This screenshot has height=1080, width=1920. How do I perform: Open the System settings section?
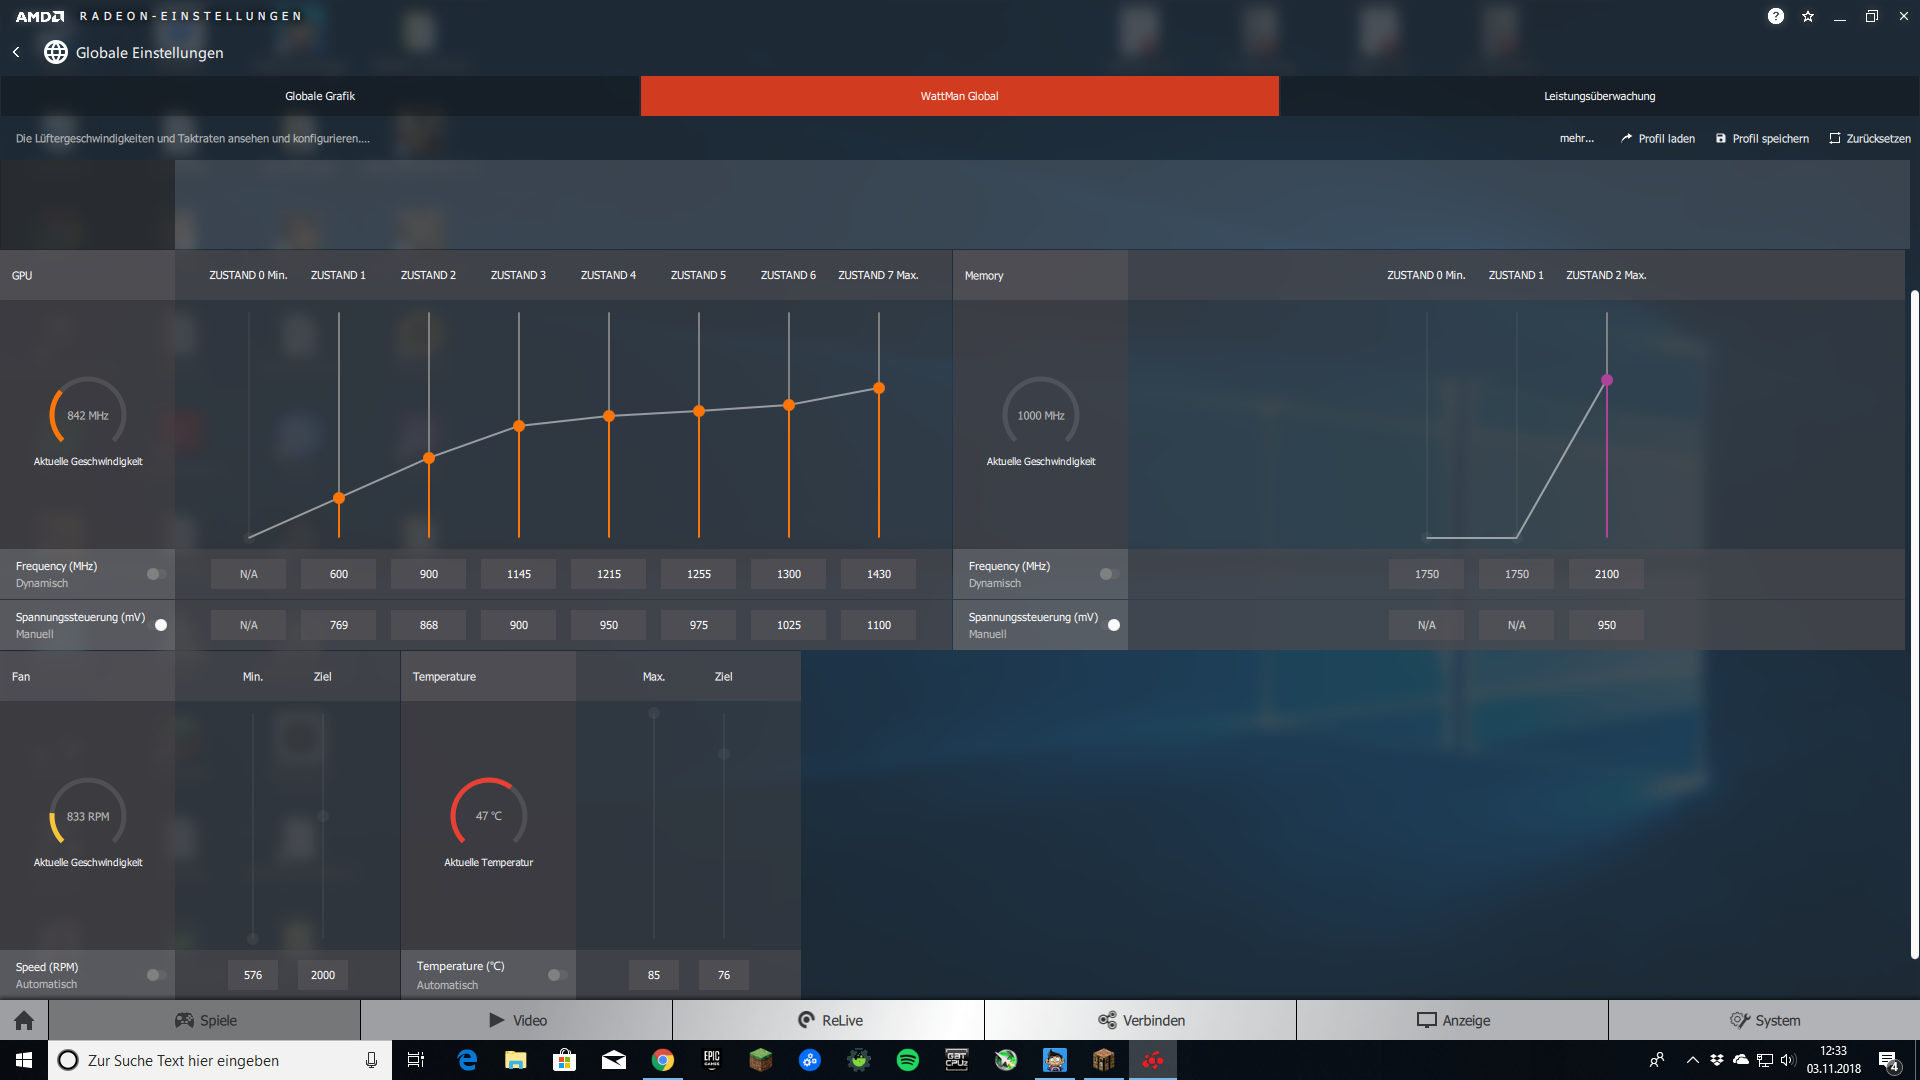1764,1020
